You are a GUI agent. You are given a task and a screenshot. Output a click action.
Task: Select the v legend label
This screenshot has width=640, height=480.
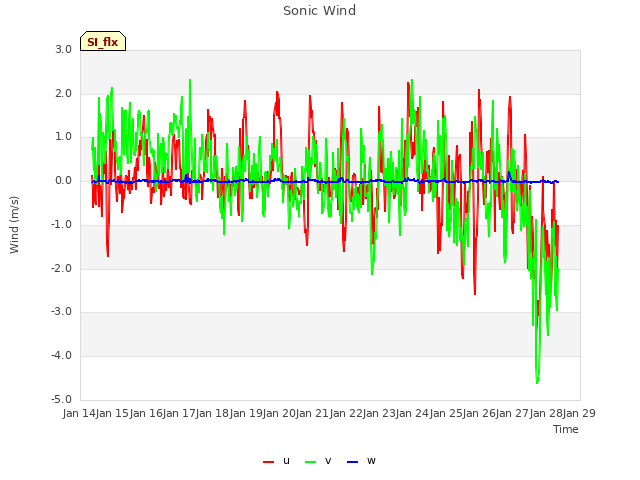click(328, 461)
